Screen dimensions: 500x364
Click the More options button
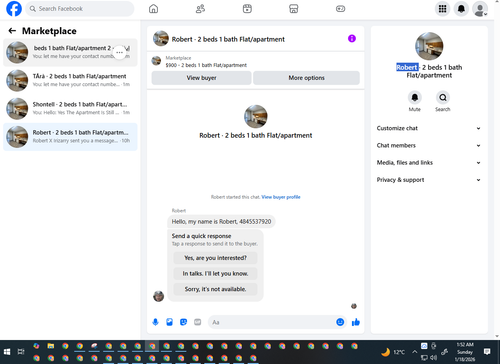(306, 78)
